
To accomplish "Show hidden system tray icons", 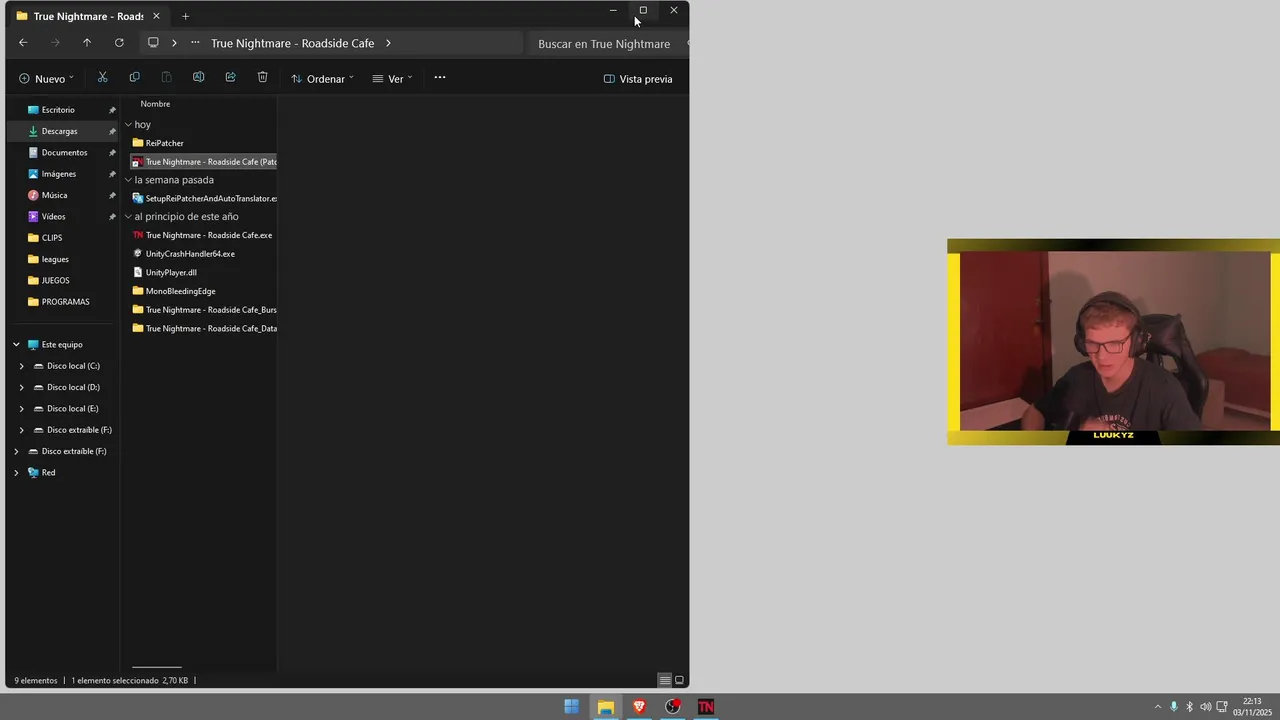I will [x=1158, y=707].
